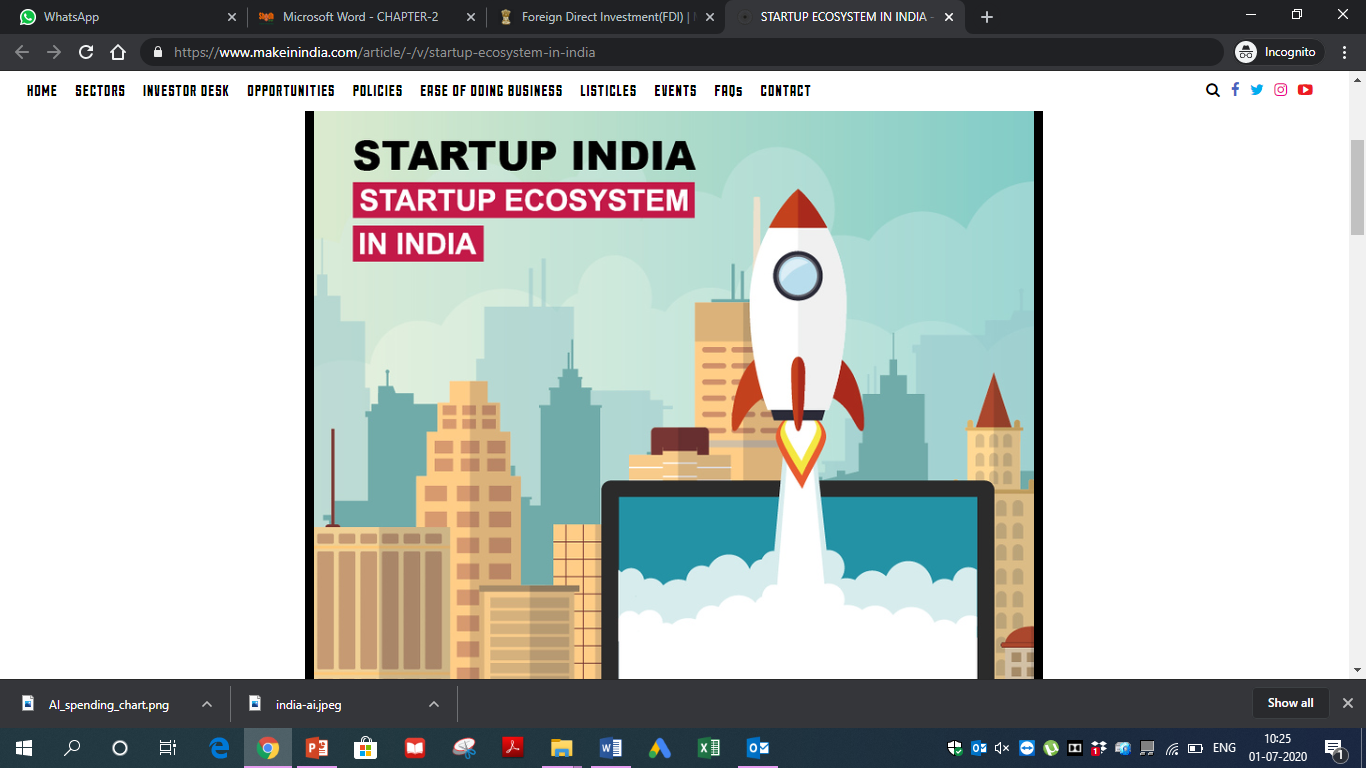Click the Incognito profile indicator
This screenshot has height=768, width=1366.
point(1279,52)
